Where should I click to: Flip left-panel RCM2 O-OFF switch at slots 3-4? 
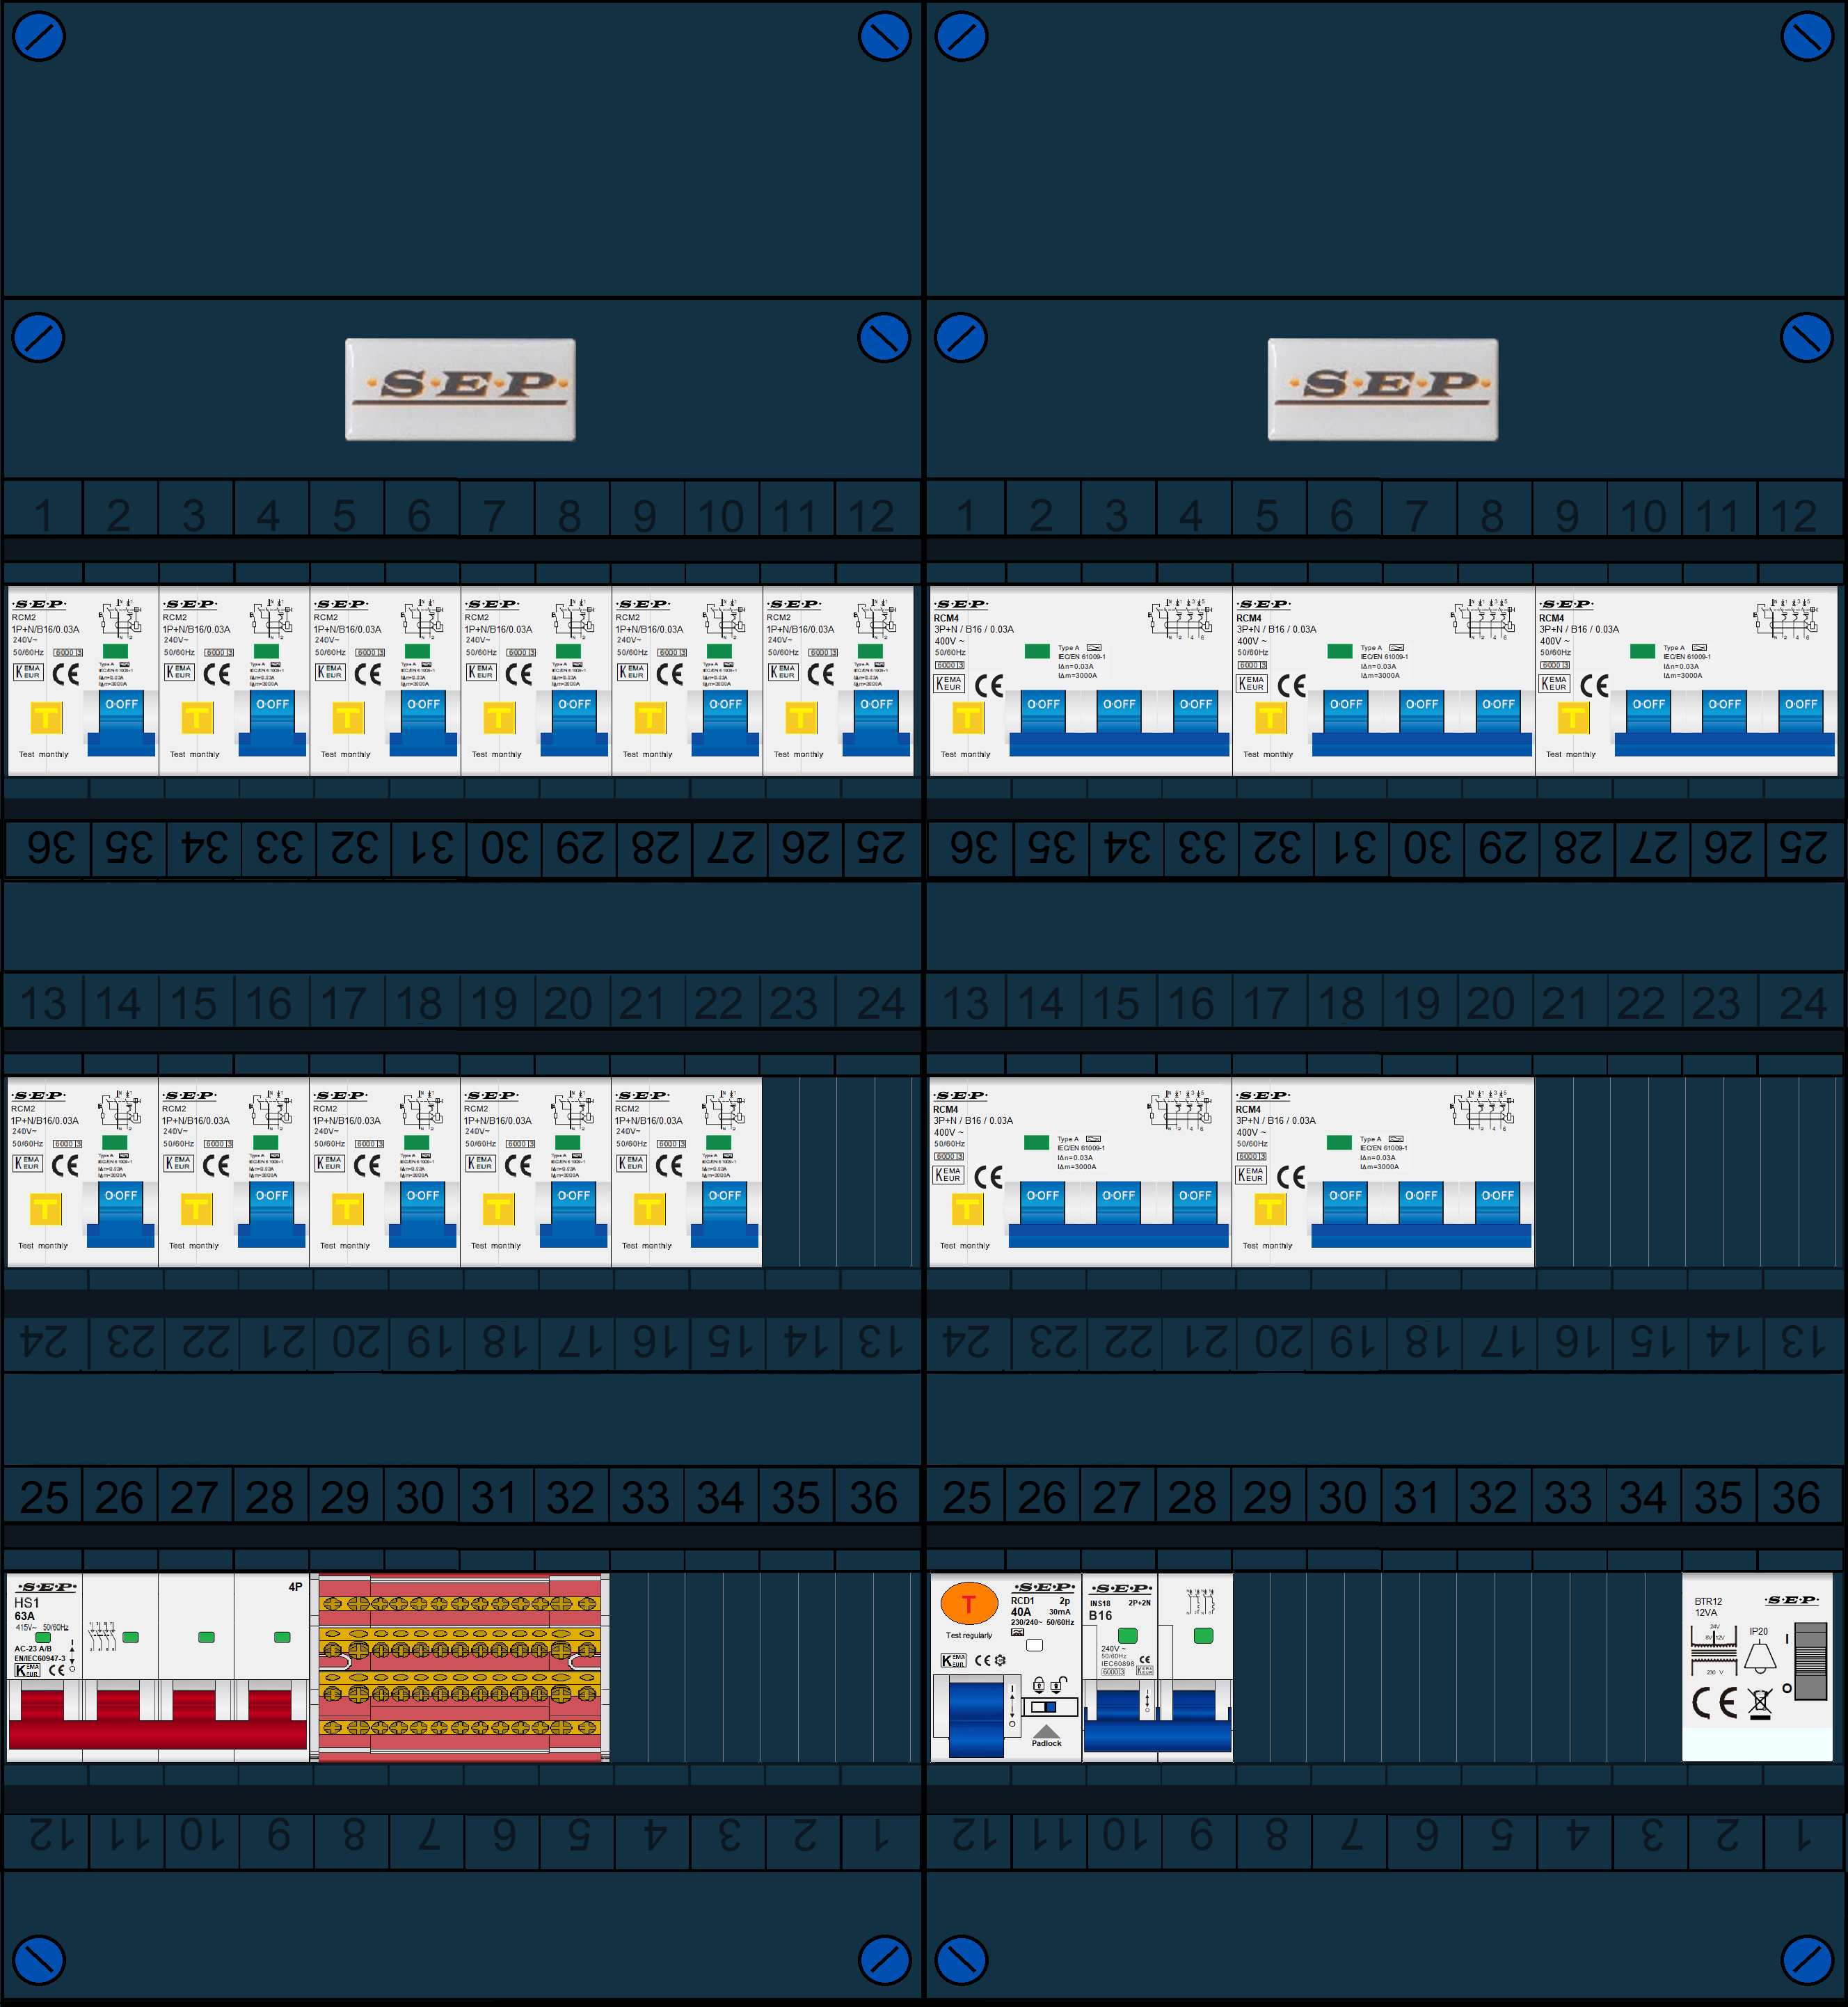click(x=273, y=722)
